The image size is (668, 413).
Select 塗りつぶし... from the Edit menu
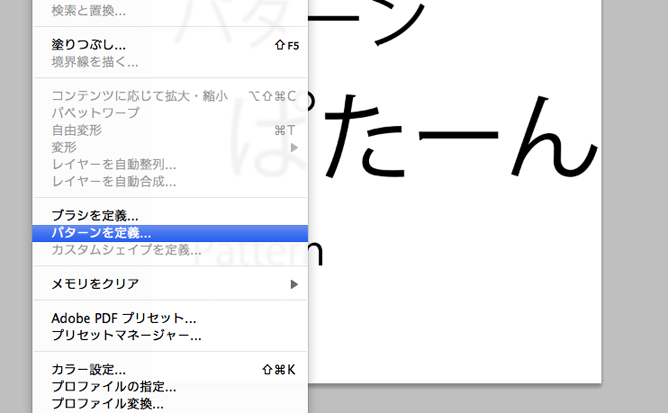pyautogui.click(x=170, y=45)
